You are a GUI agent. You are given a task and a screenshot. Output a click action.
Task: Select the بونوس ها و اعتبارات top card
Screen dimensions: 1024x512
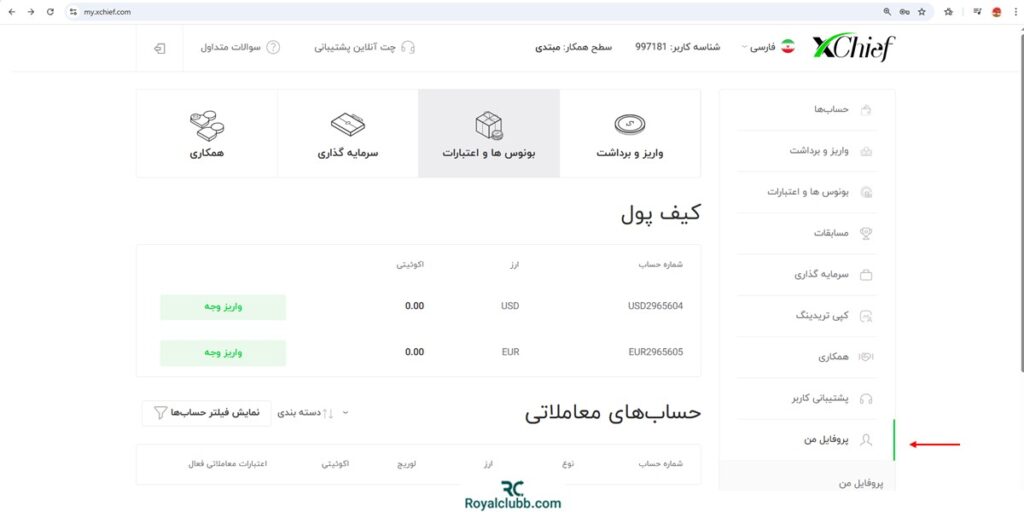point(488,133)
